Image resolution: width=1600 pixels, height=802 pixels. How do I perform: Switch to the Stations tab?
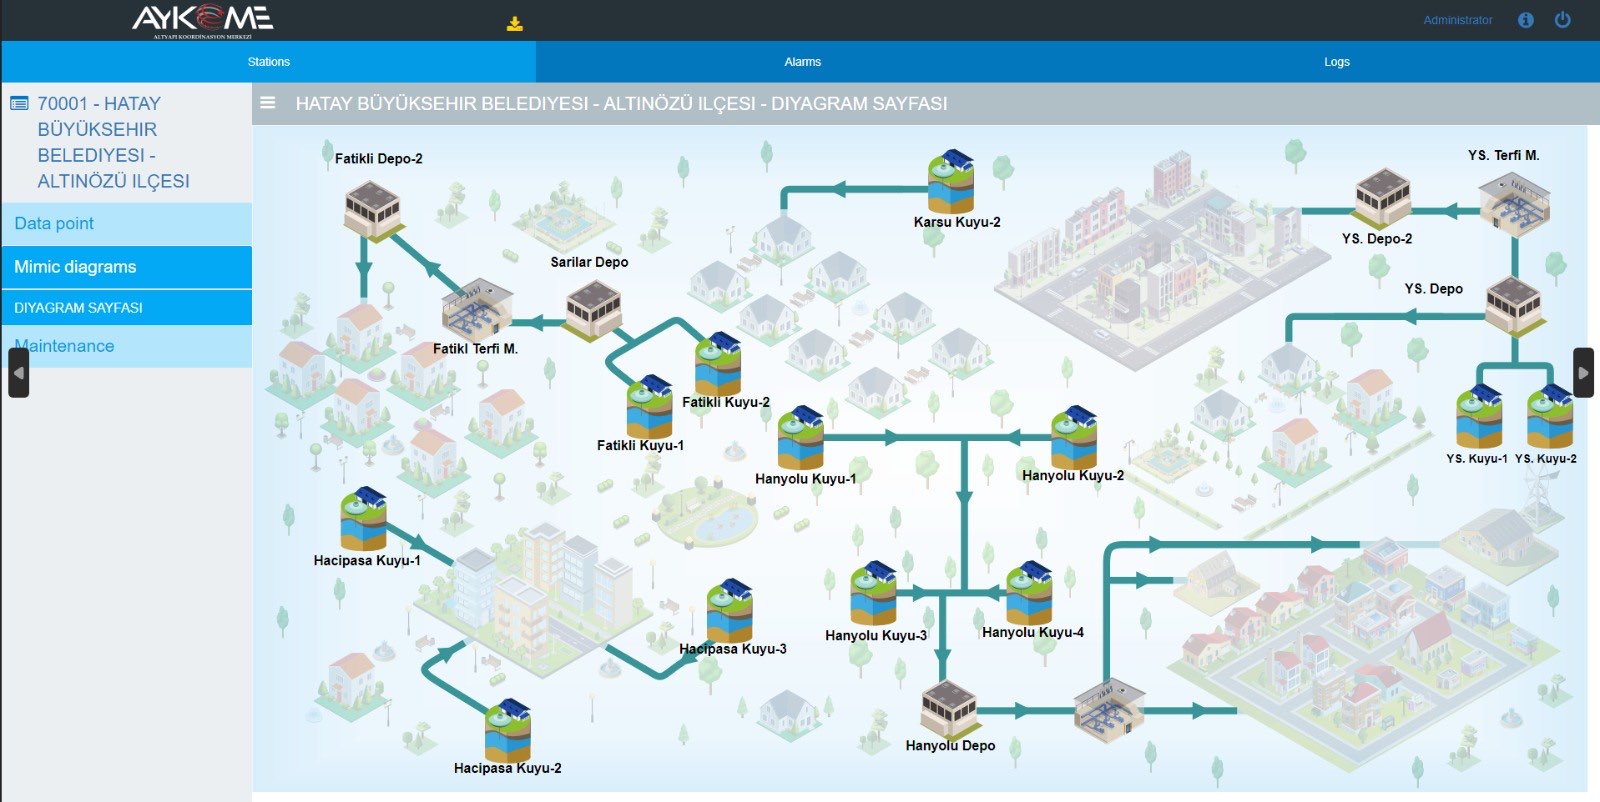[x=269, y=62]
